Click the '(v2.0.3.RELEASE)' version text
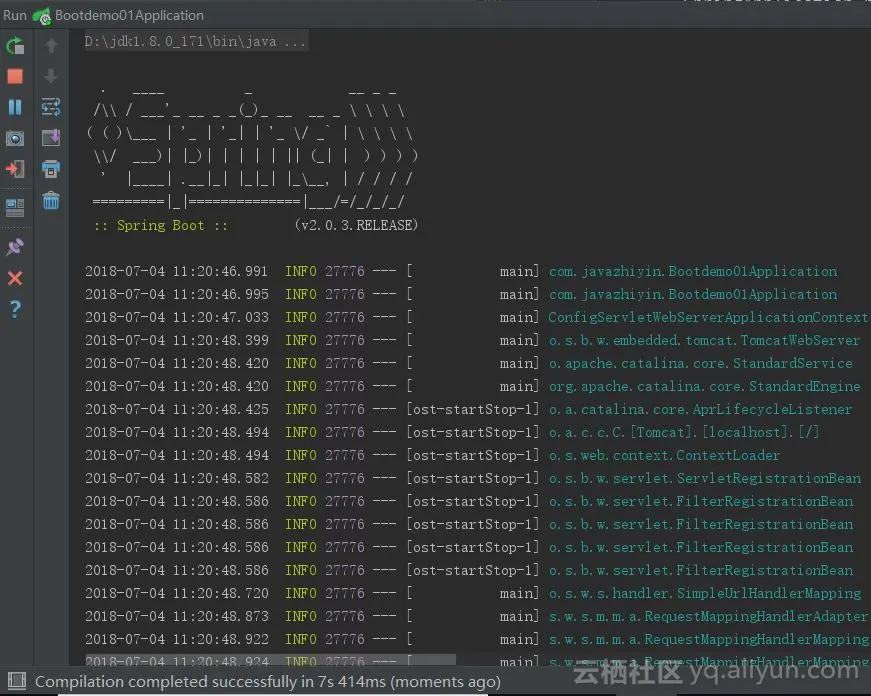This screenshot has width=871, height=696. tap(356, 225)
